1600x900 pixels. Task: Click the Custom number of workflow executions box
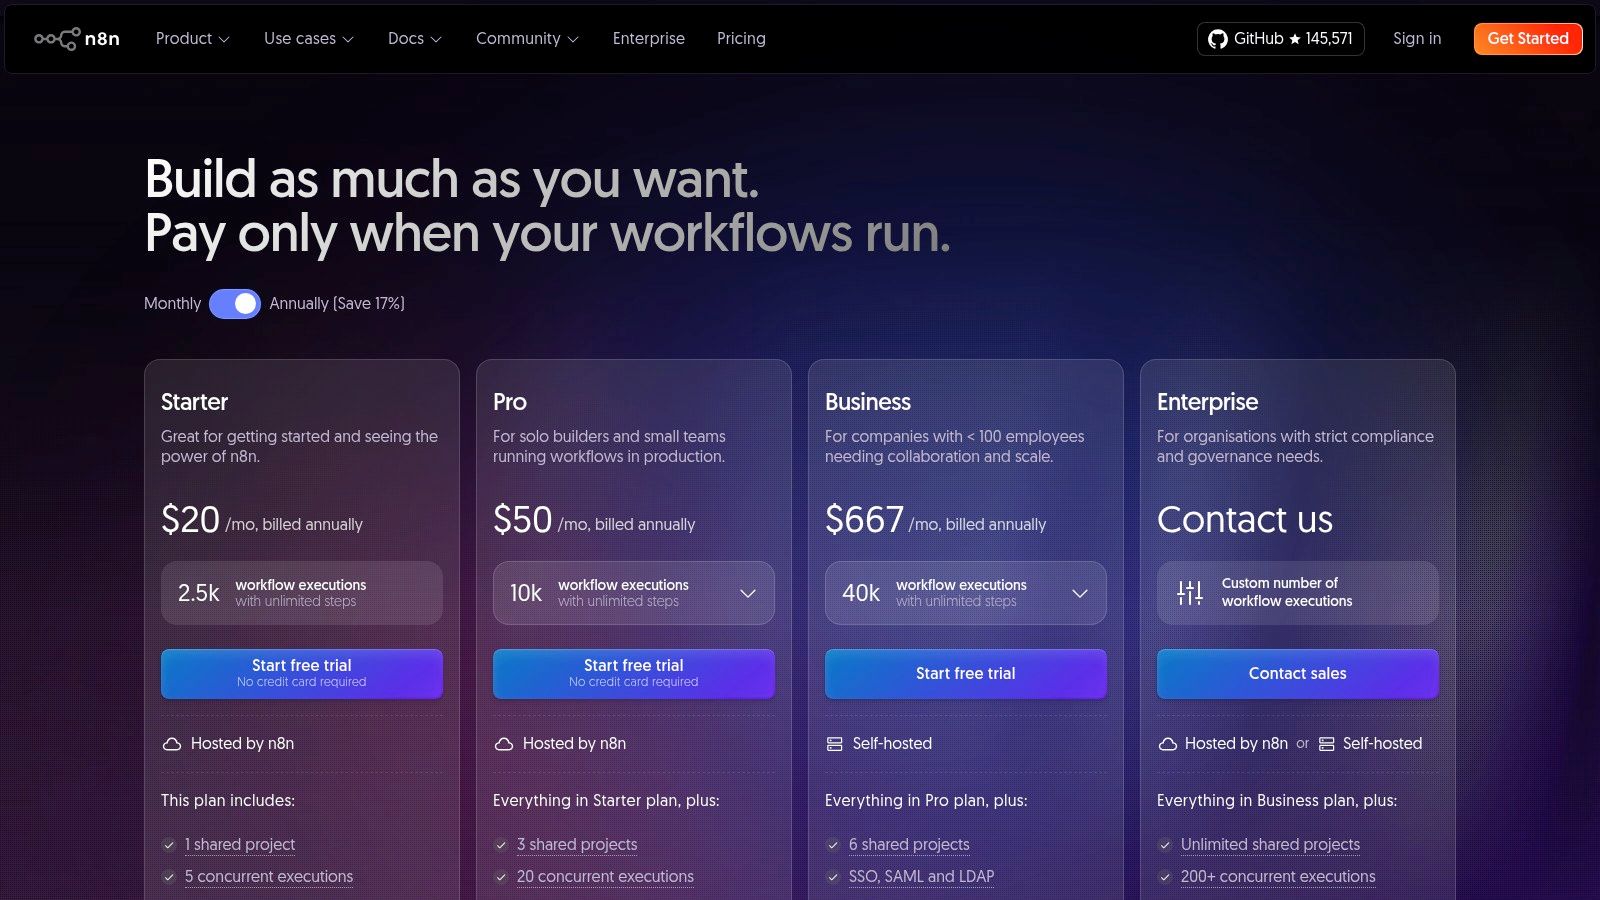coord(1298,593)
